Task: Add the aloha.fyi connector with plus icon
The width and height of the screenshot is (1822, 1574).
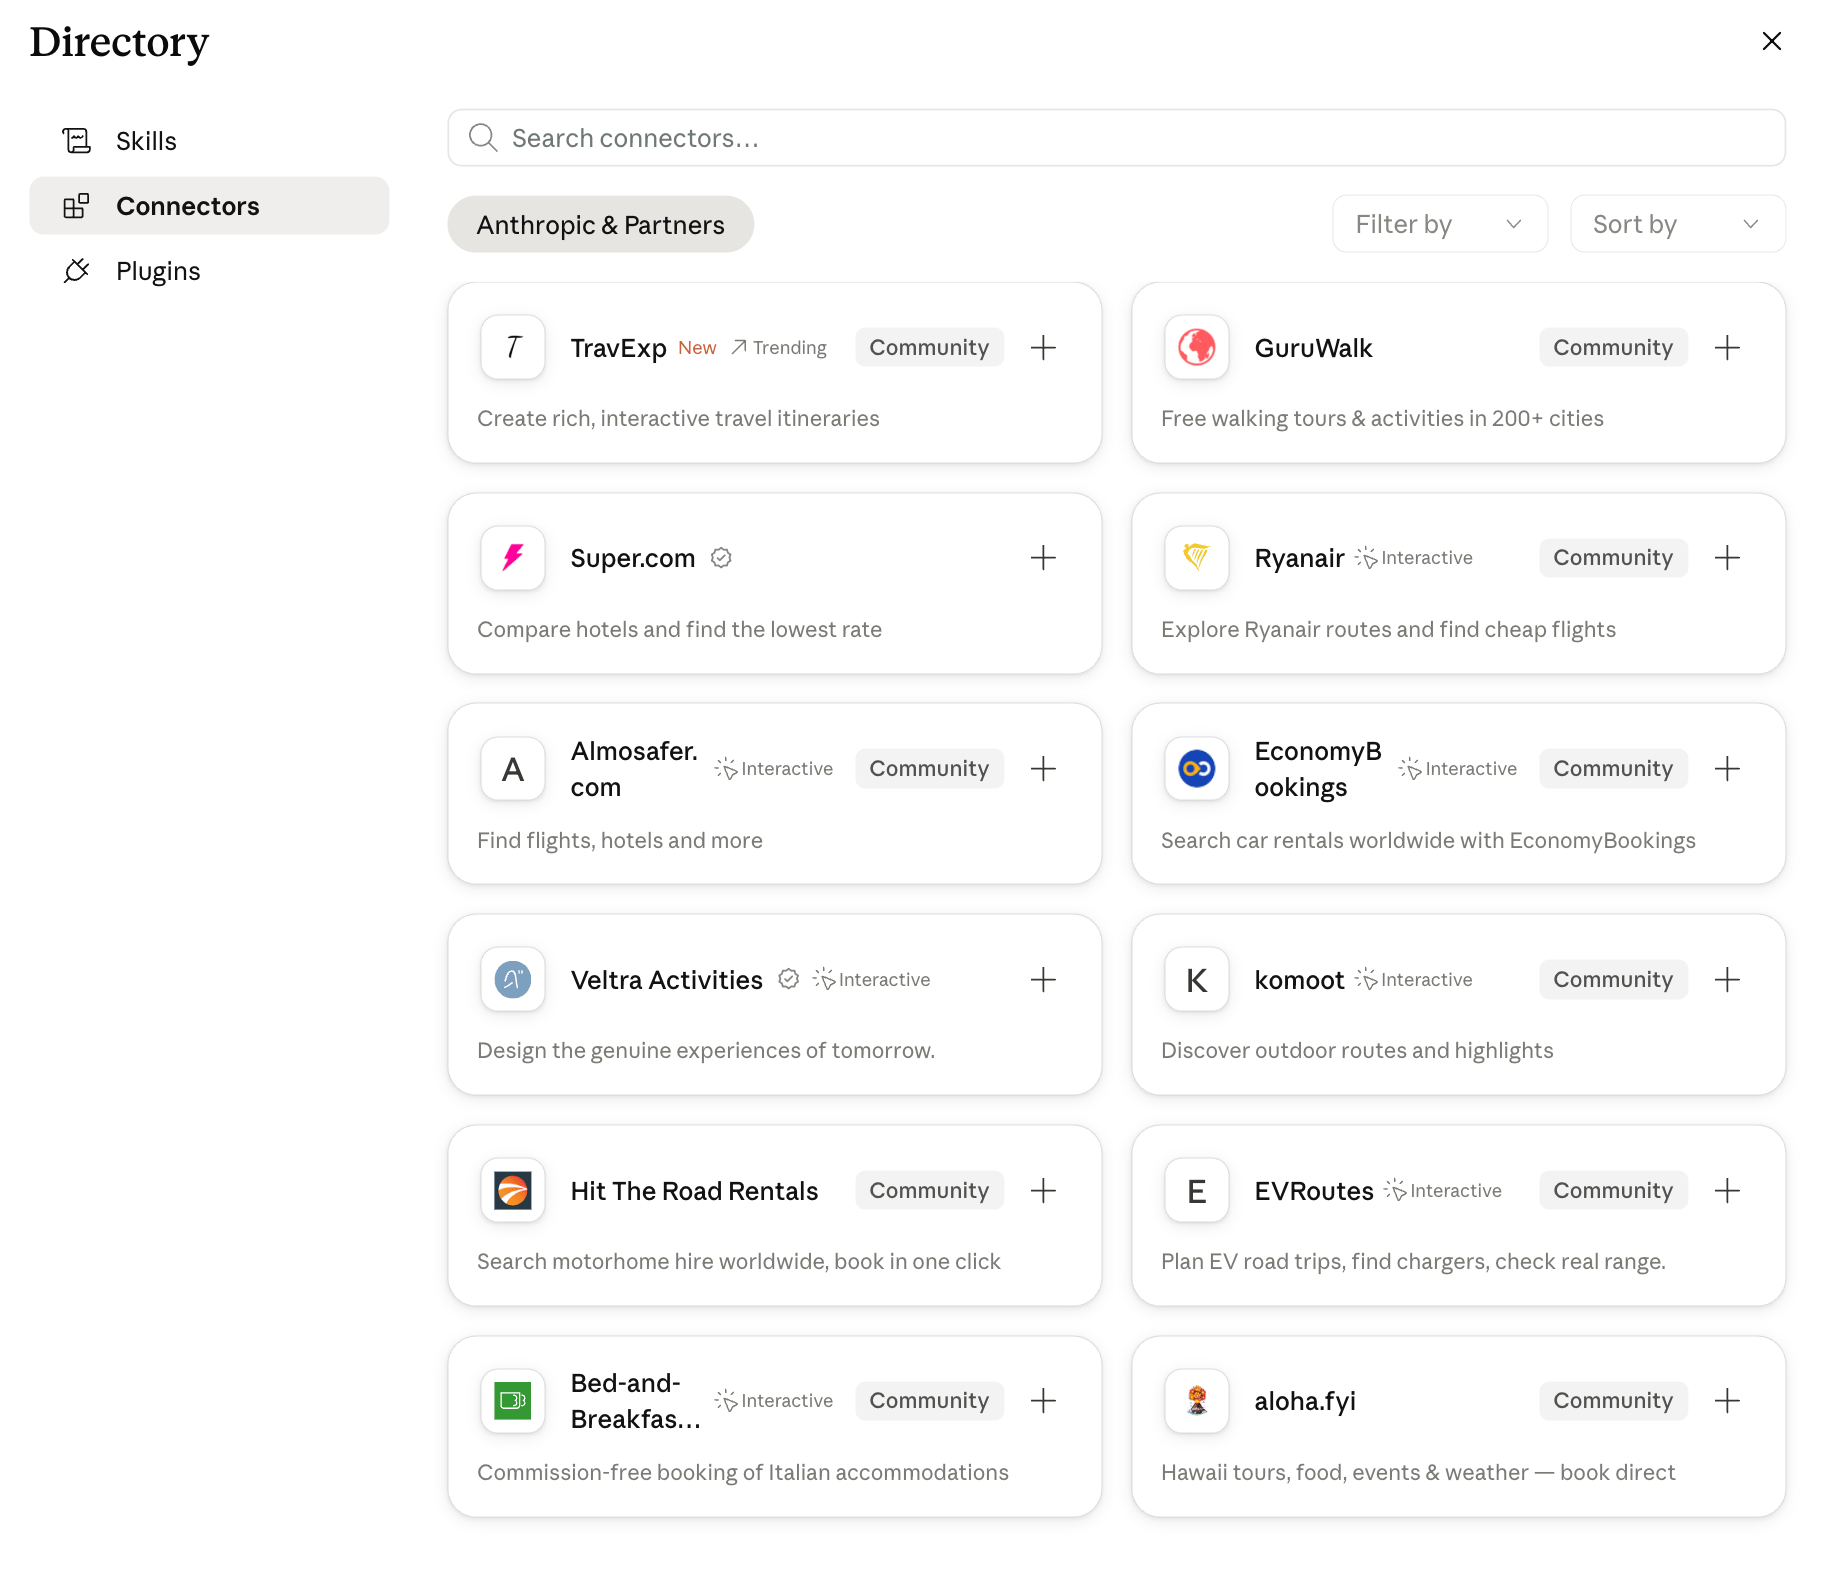Action: [x=1727, y=1401]
